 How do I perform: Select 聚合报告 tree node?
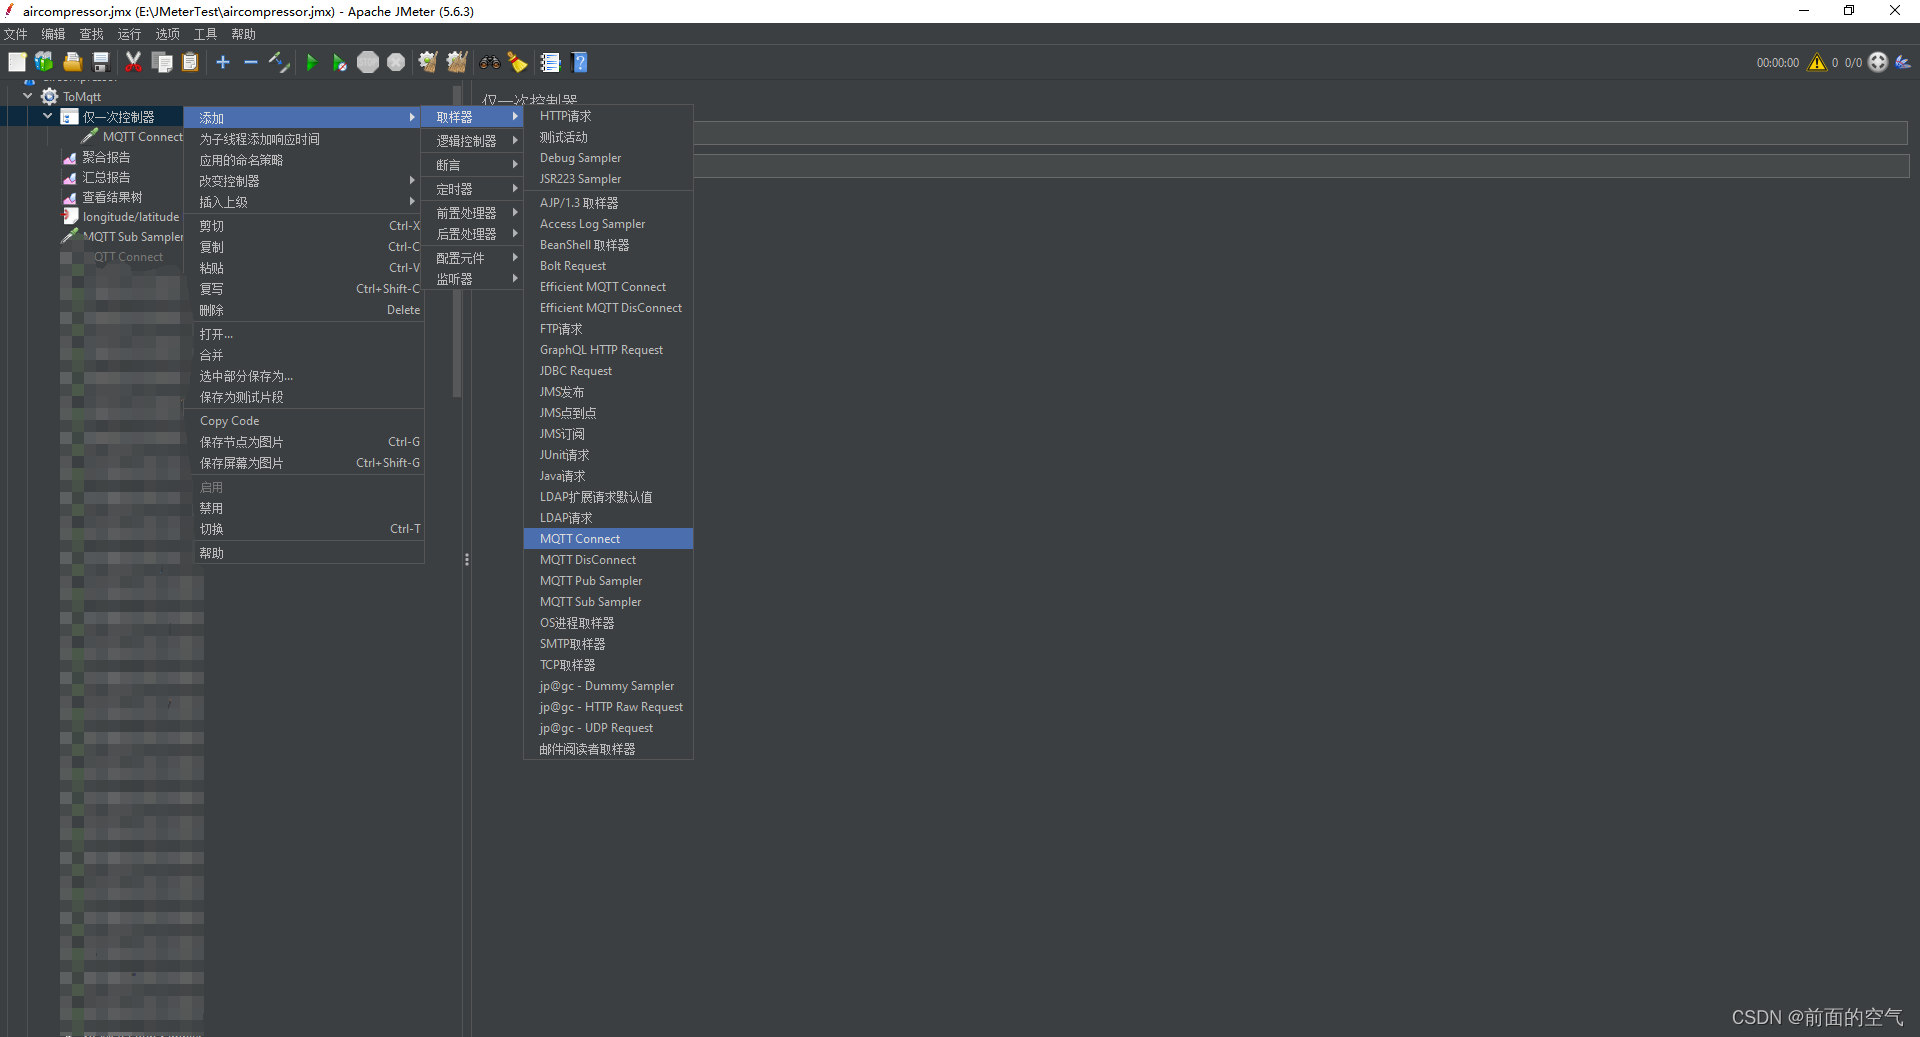click(106, 157)
